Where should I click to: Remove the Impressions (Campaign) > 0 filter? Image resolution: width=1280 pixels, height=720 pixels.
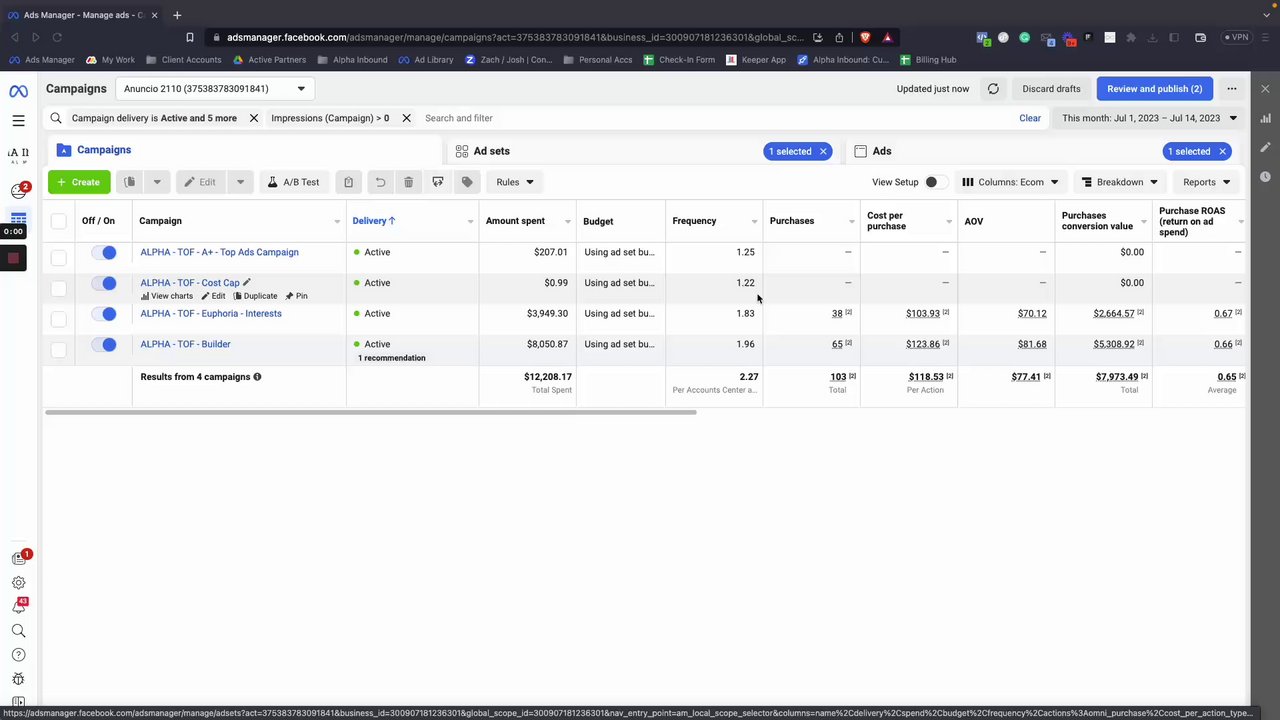click(x=406, y=118)
